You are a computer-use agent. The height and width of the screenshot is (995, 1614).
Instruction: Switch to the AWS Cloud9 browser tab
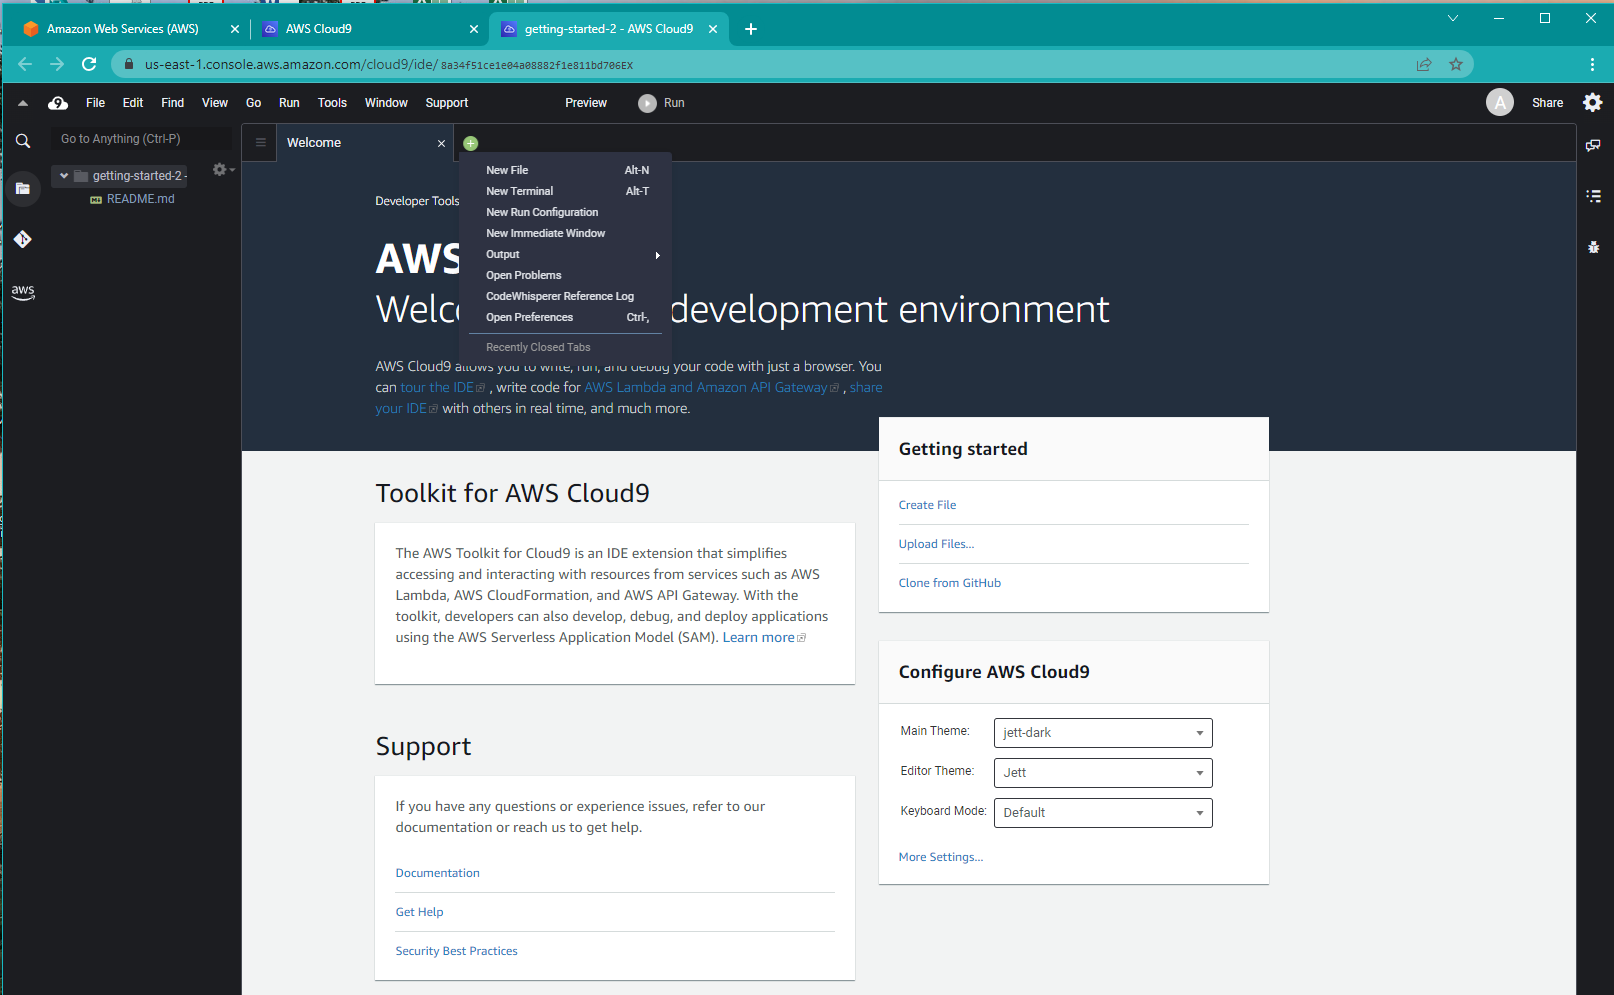317,29
